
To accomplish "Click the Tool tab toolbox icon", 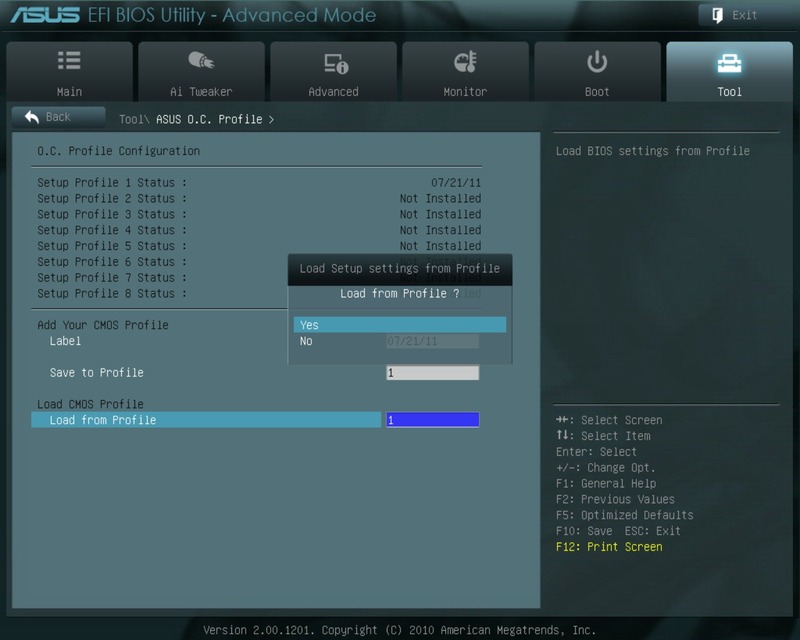I will tap(729, 63).
